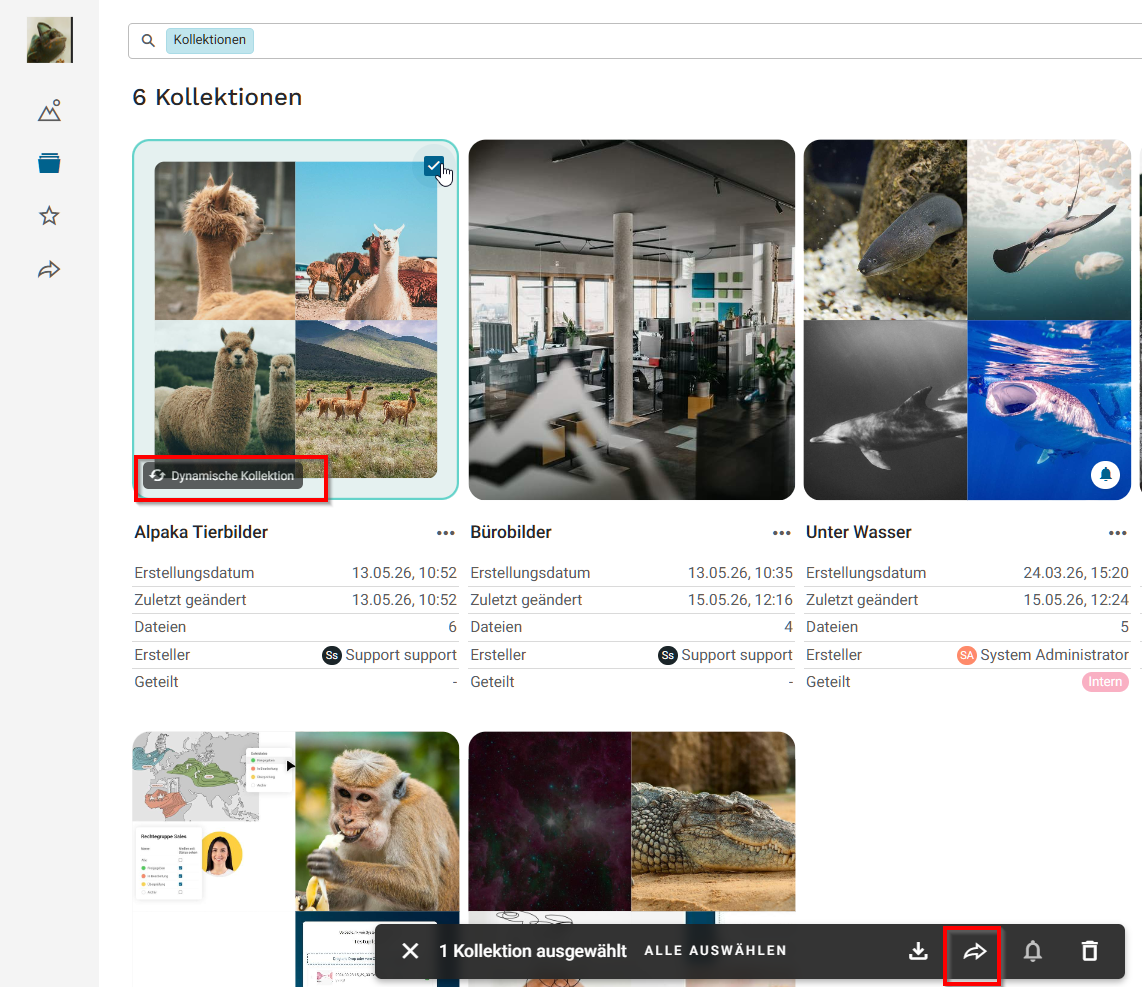Open favorites star icon in sidebar
This screenshot has width=1142, height=987.
tap(50, 216)
